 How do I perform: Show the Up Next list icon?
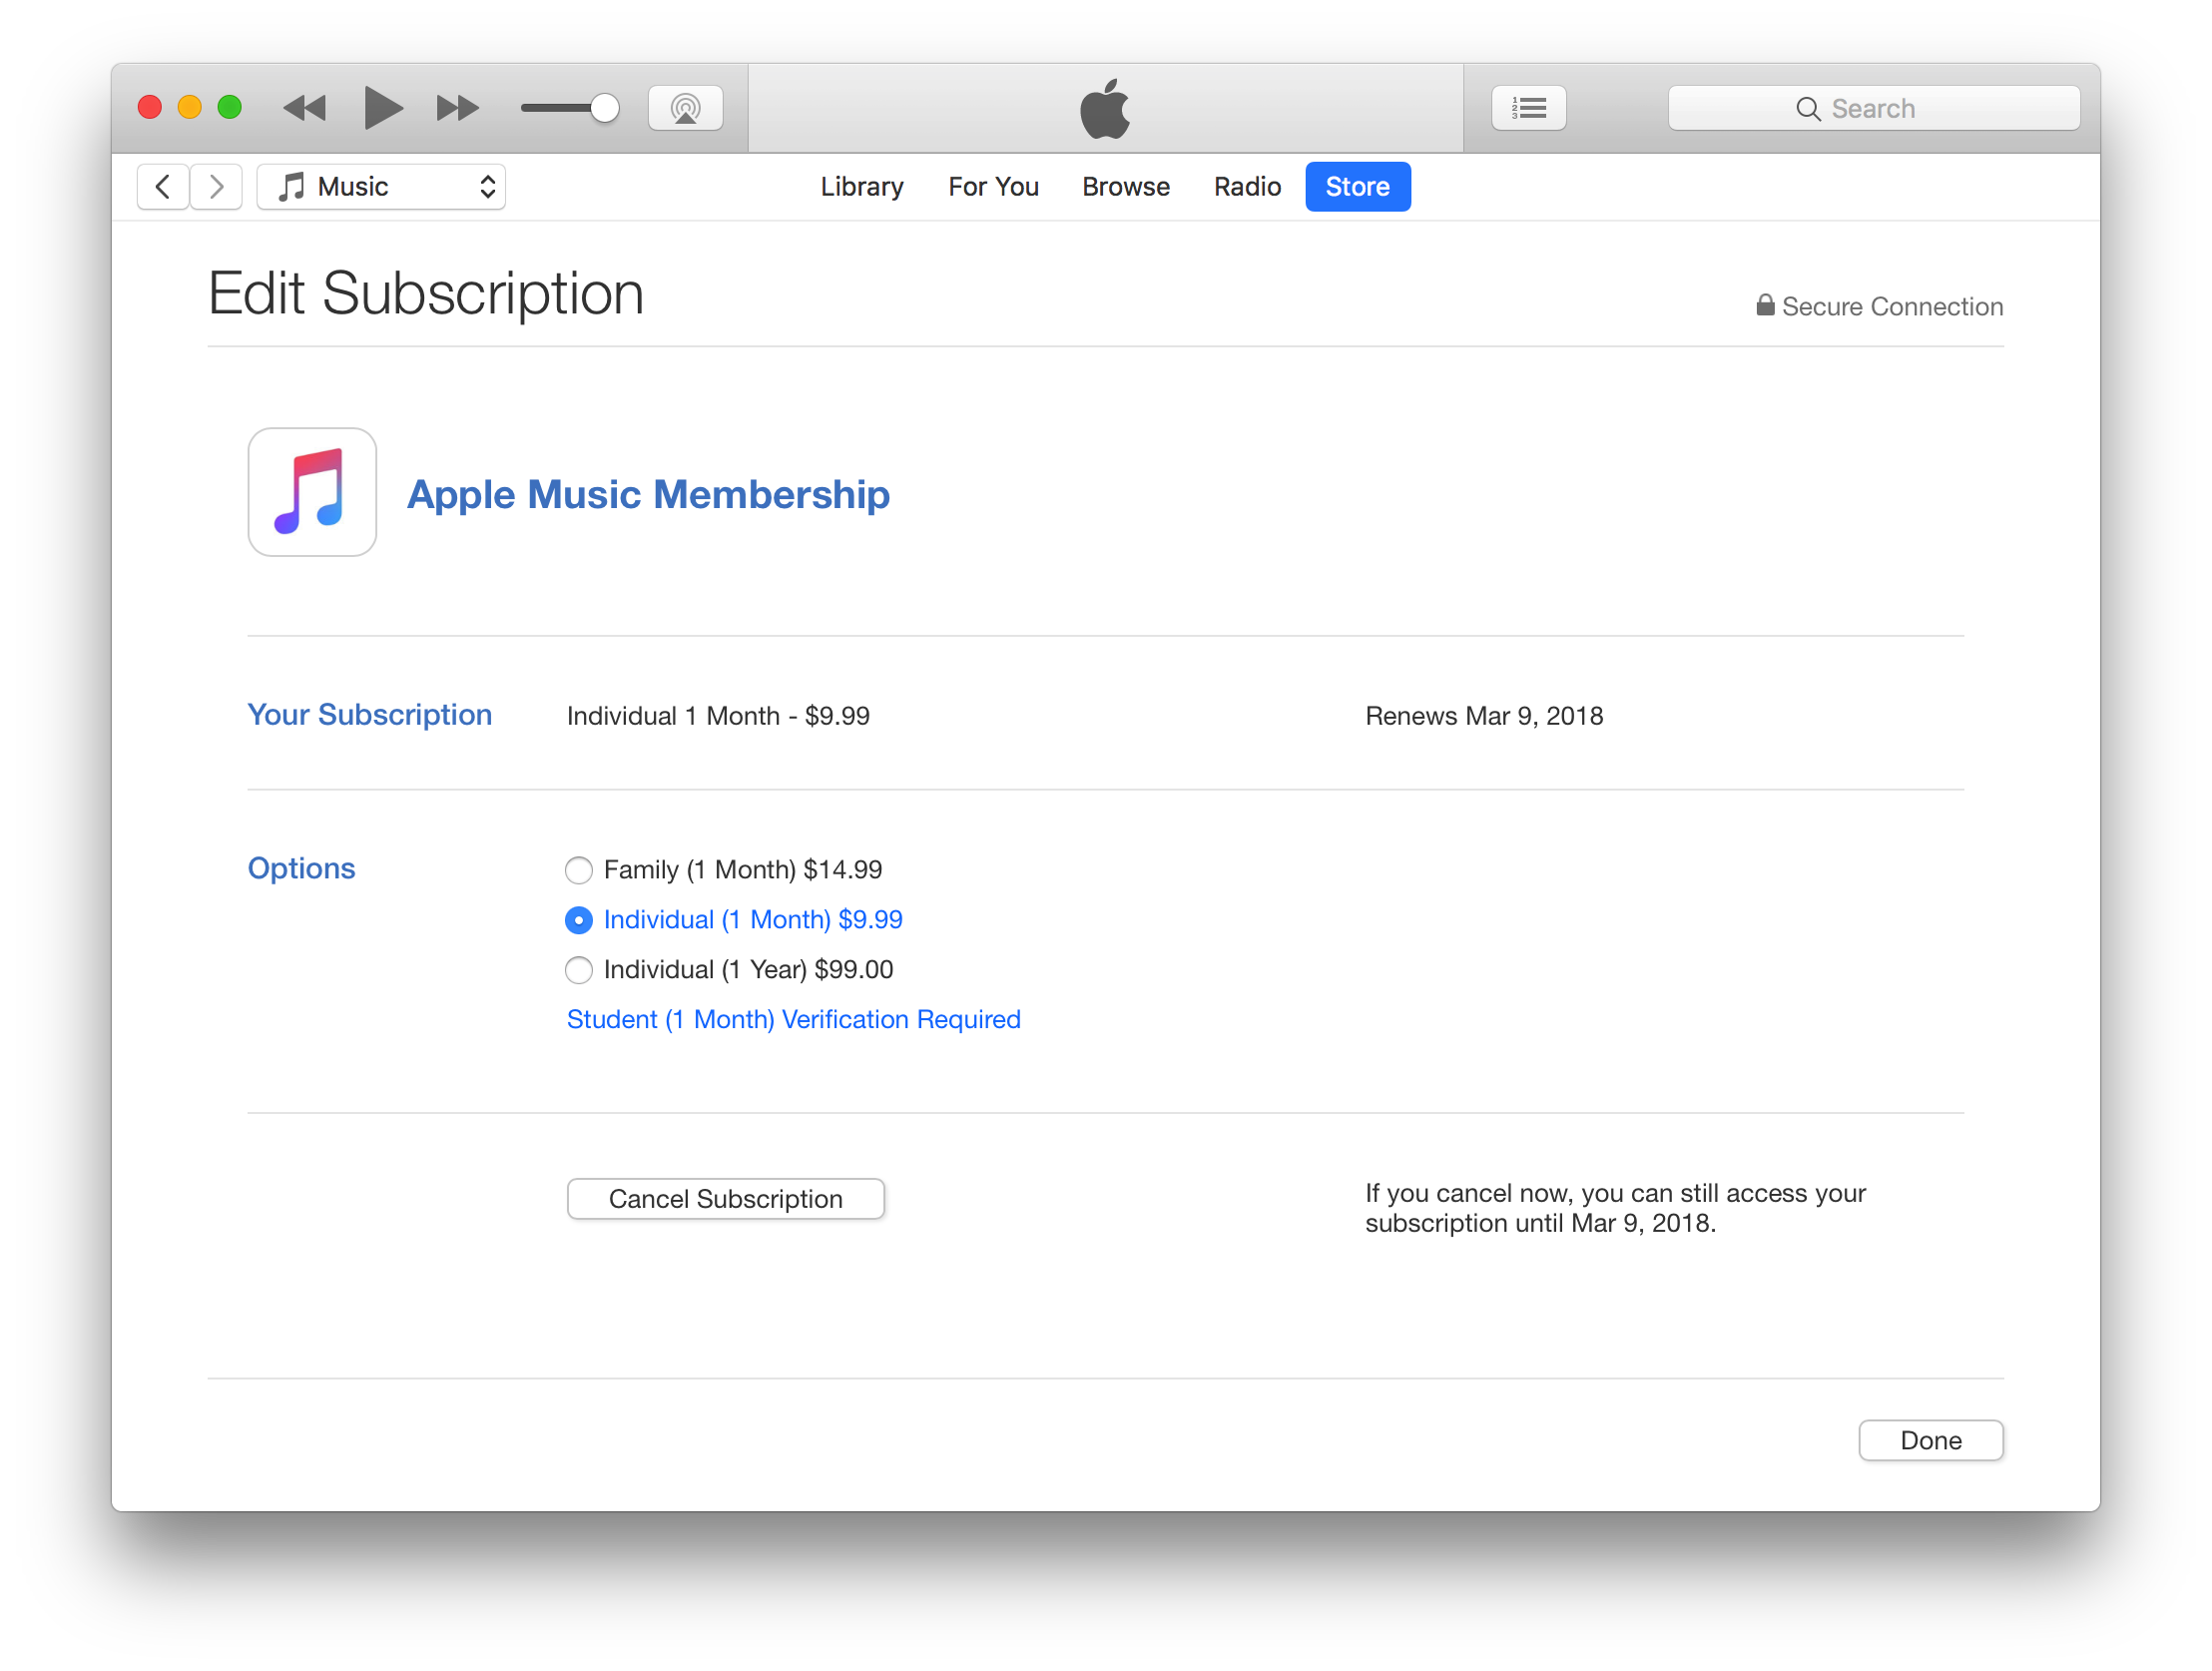tap(1528, 108)
